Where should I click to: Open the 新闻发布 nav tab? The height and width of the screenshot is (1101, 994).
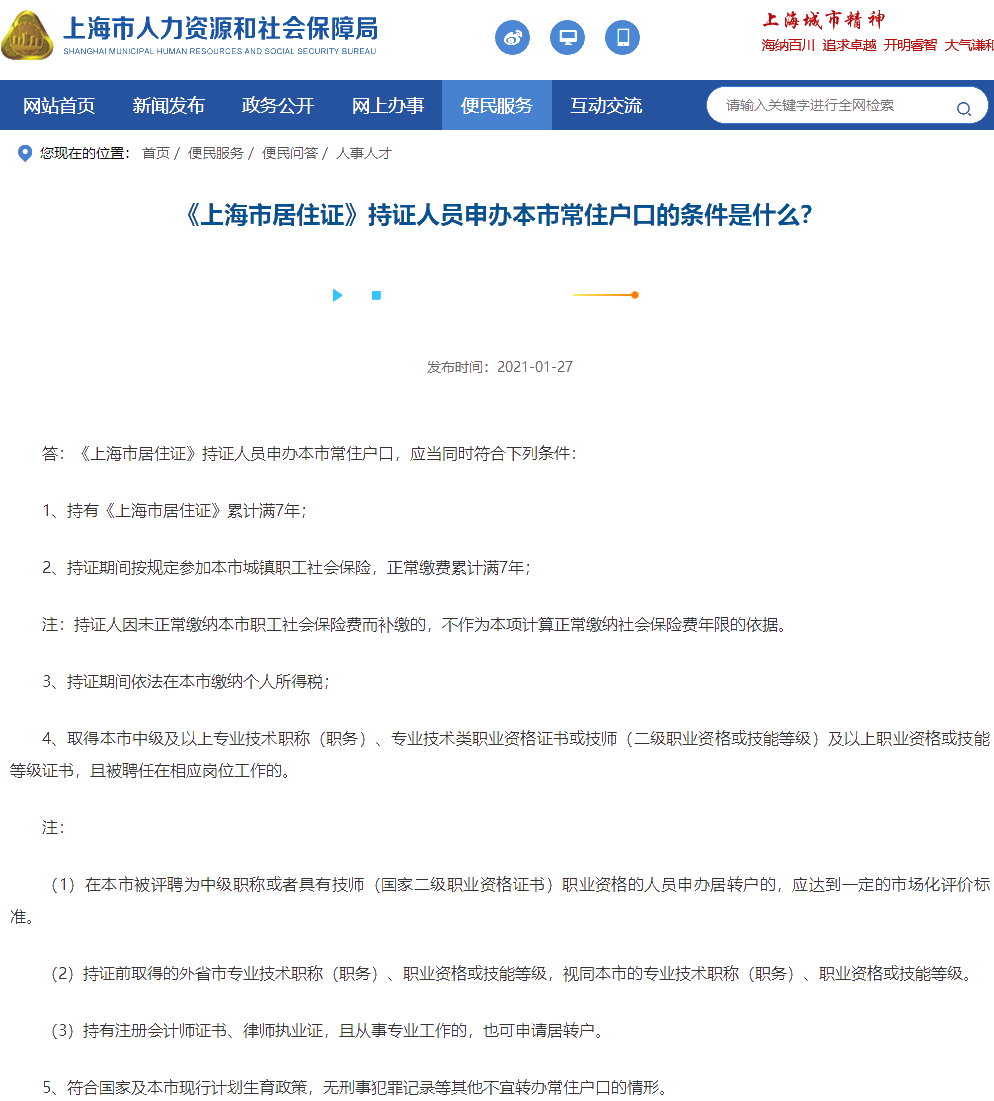click(168, 105)
